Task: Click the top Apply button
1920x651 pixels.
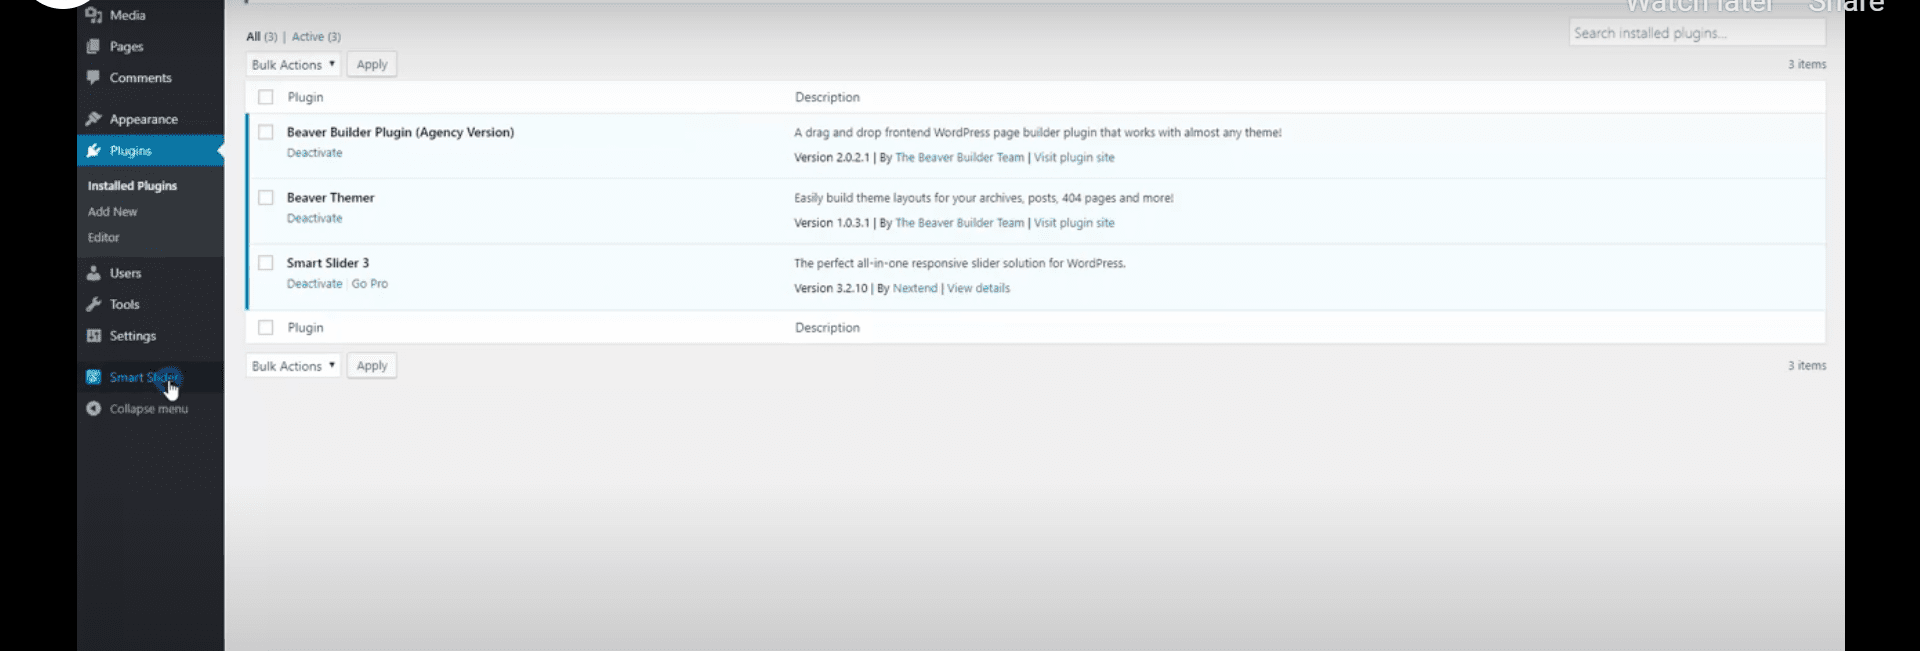Action: (x=372, y=64)
